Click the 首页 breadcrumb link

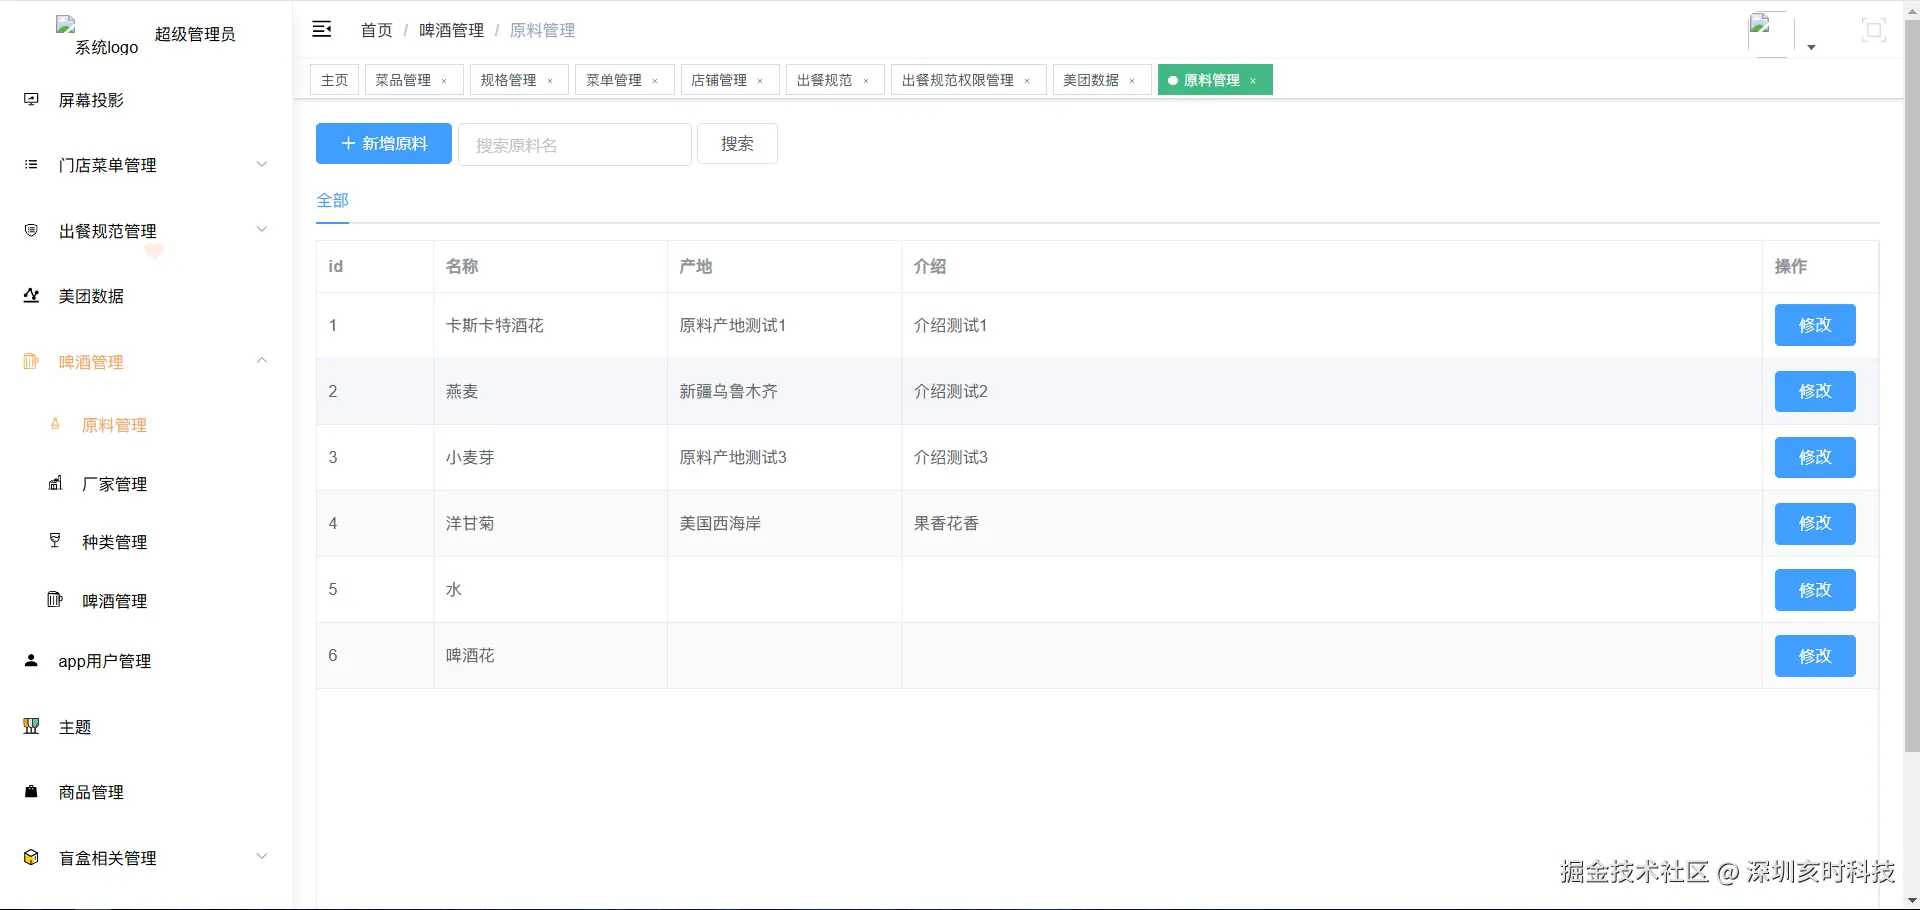point(377,30)
